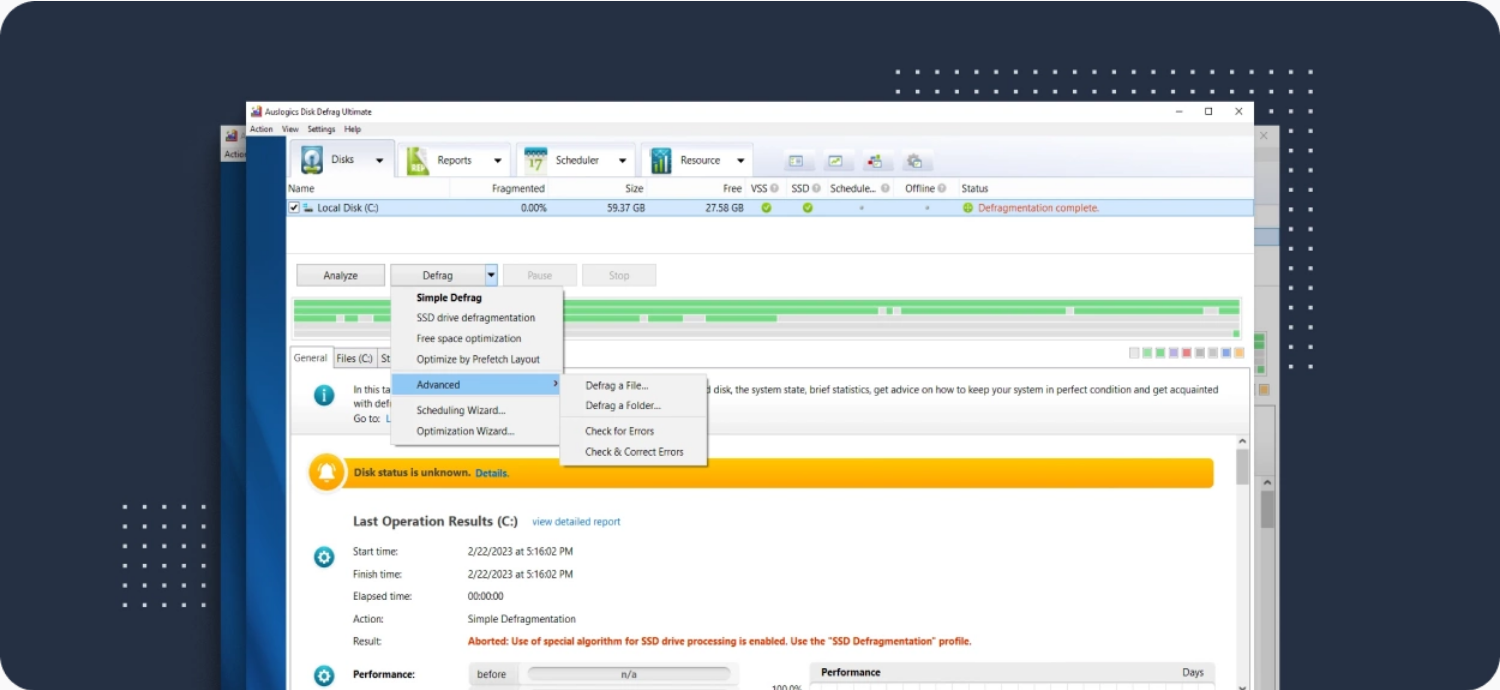Open the Defrag dropdown arrow
The width and height of the screenshot is (1500, 690).
(490, 274)
